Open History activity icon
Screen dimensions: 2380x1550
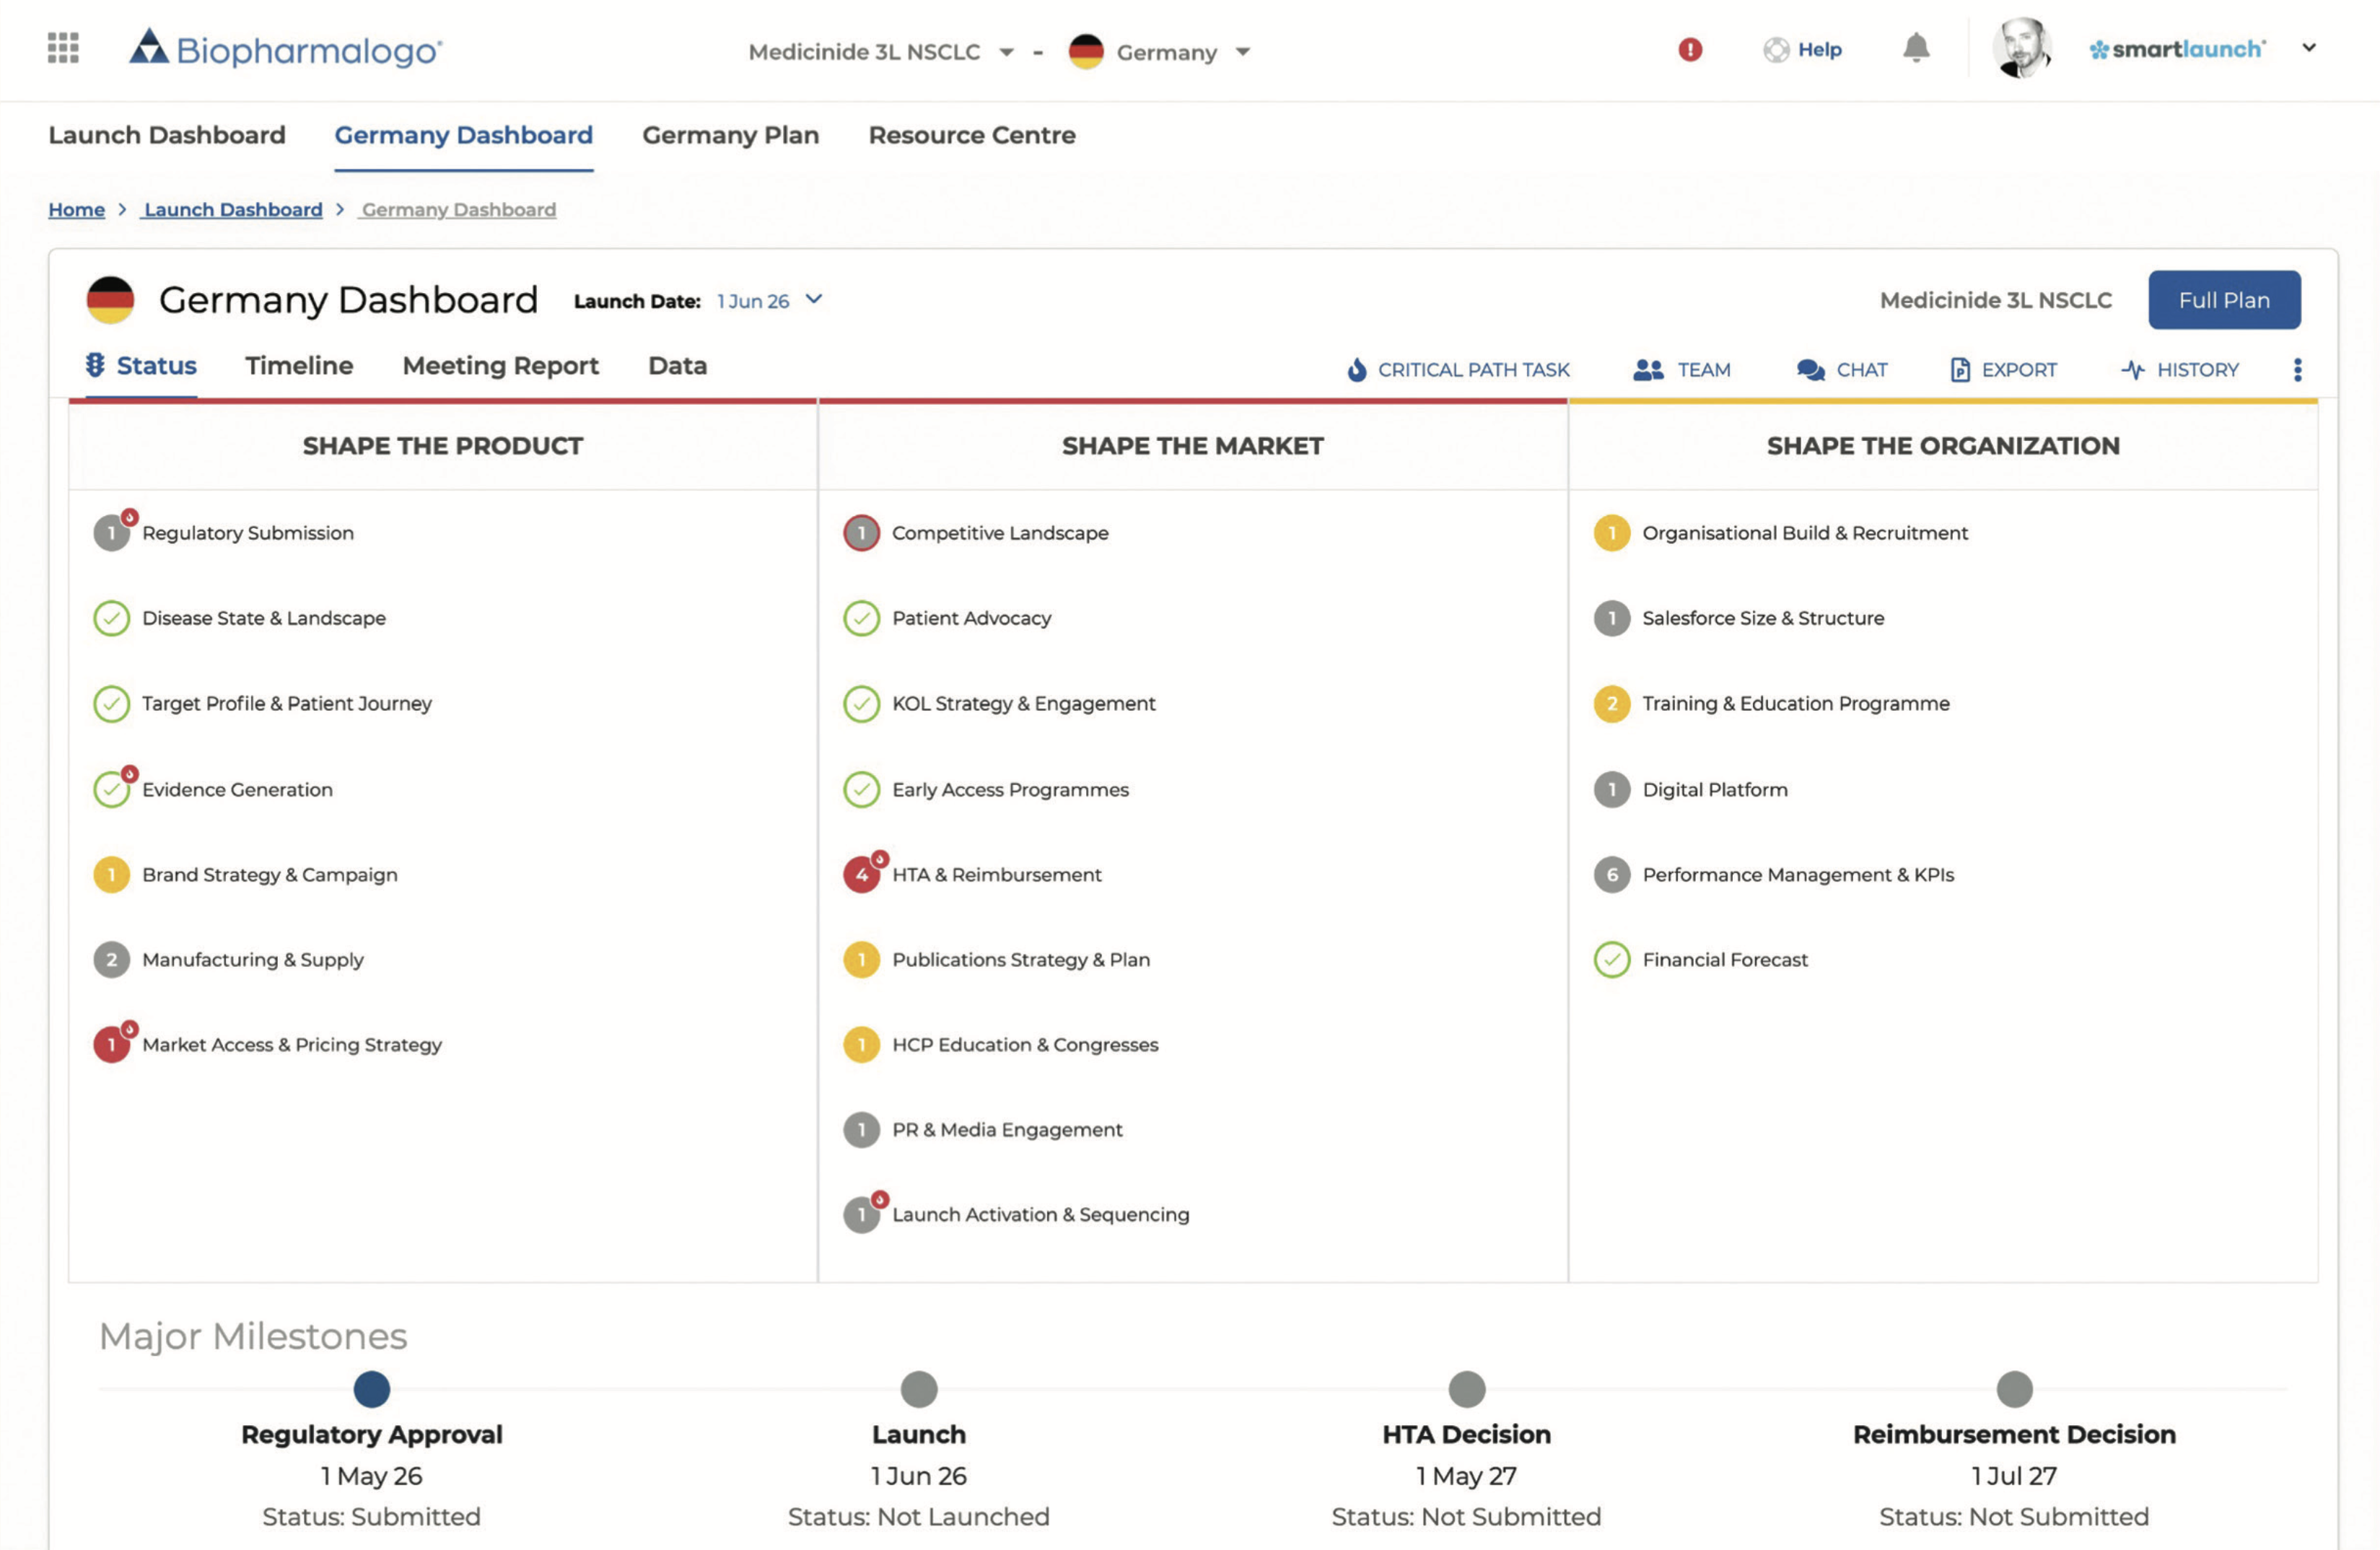(2132, 370)
